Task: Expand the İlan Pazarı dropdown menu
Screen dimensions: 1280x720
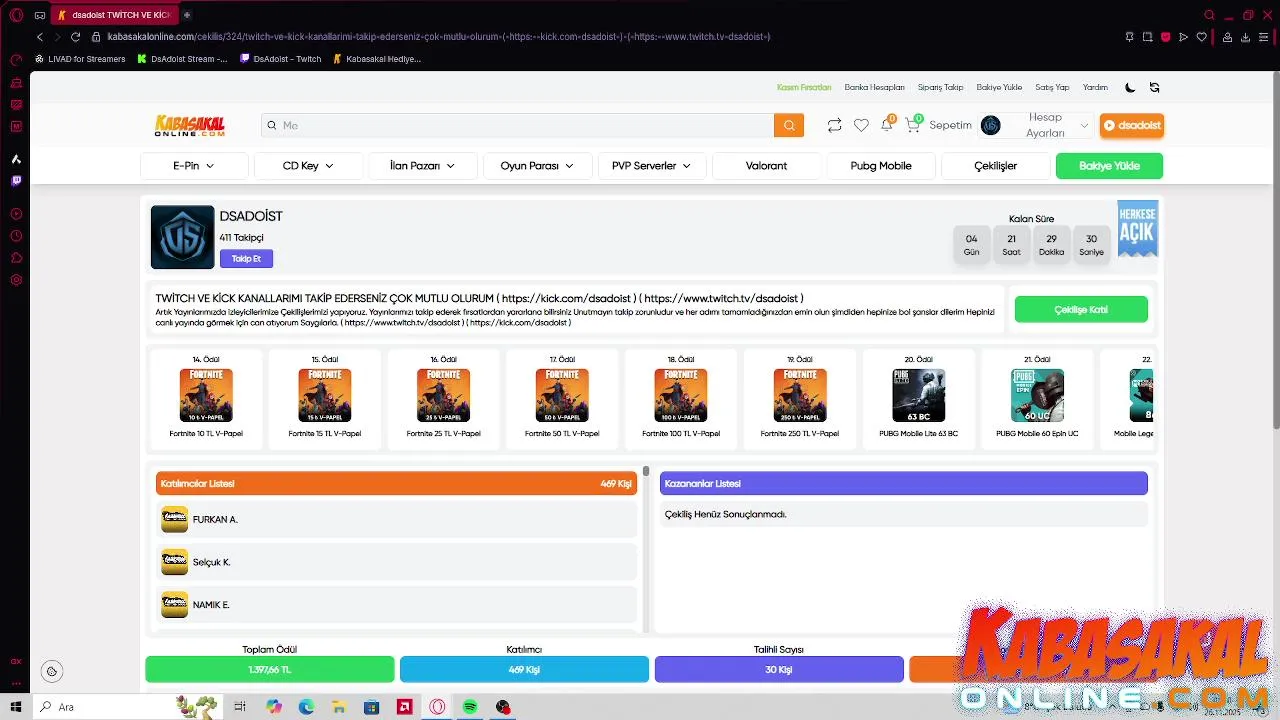Action: (x=422, y=166)
